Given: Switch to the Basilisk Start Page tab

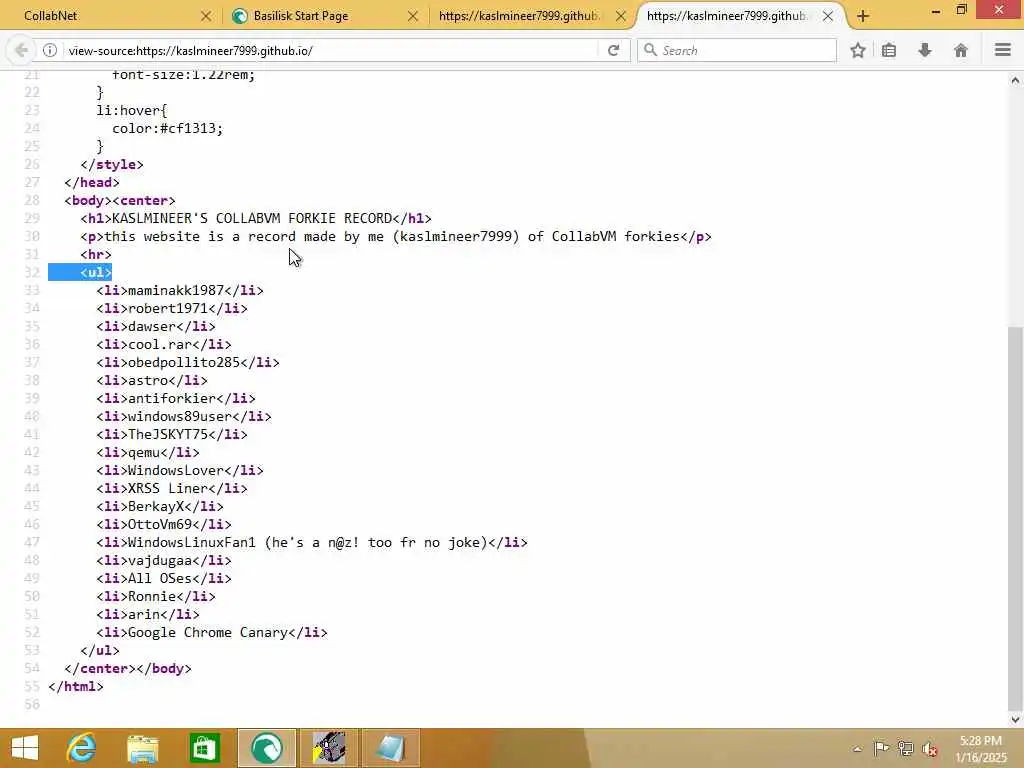Looking at the screenshot, I should click(x=323, y=16).
